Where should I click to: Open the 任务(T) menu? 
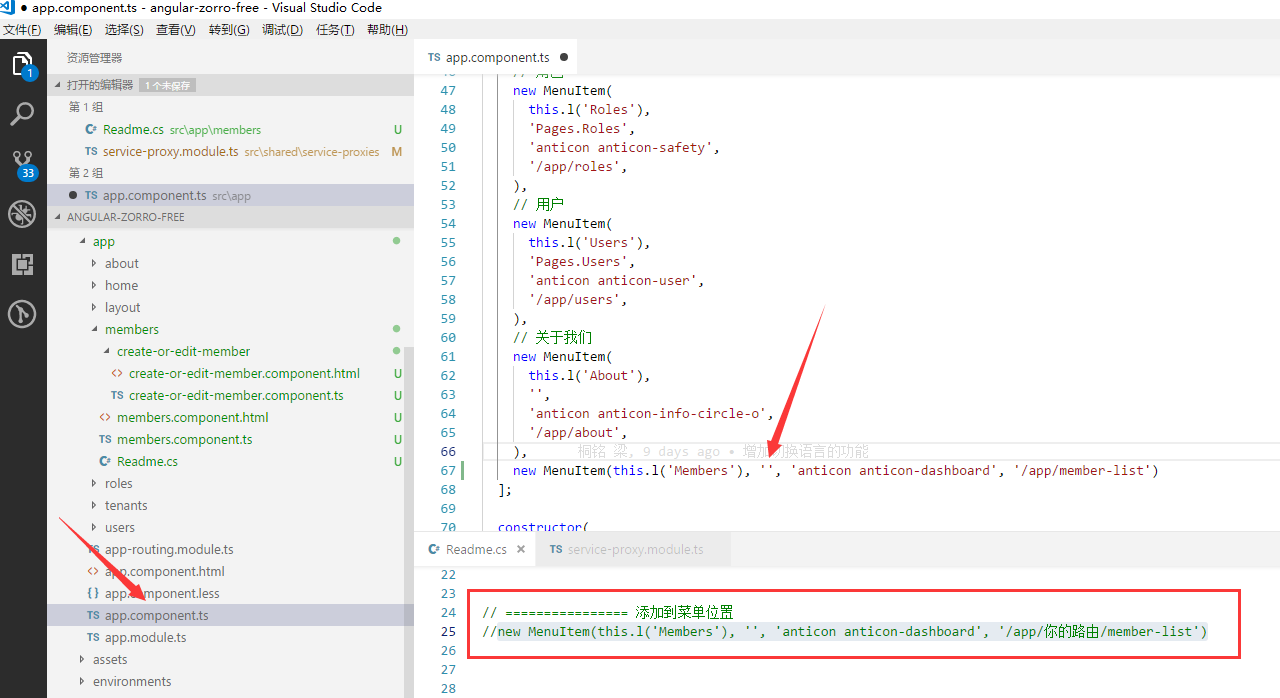(335, 30)
